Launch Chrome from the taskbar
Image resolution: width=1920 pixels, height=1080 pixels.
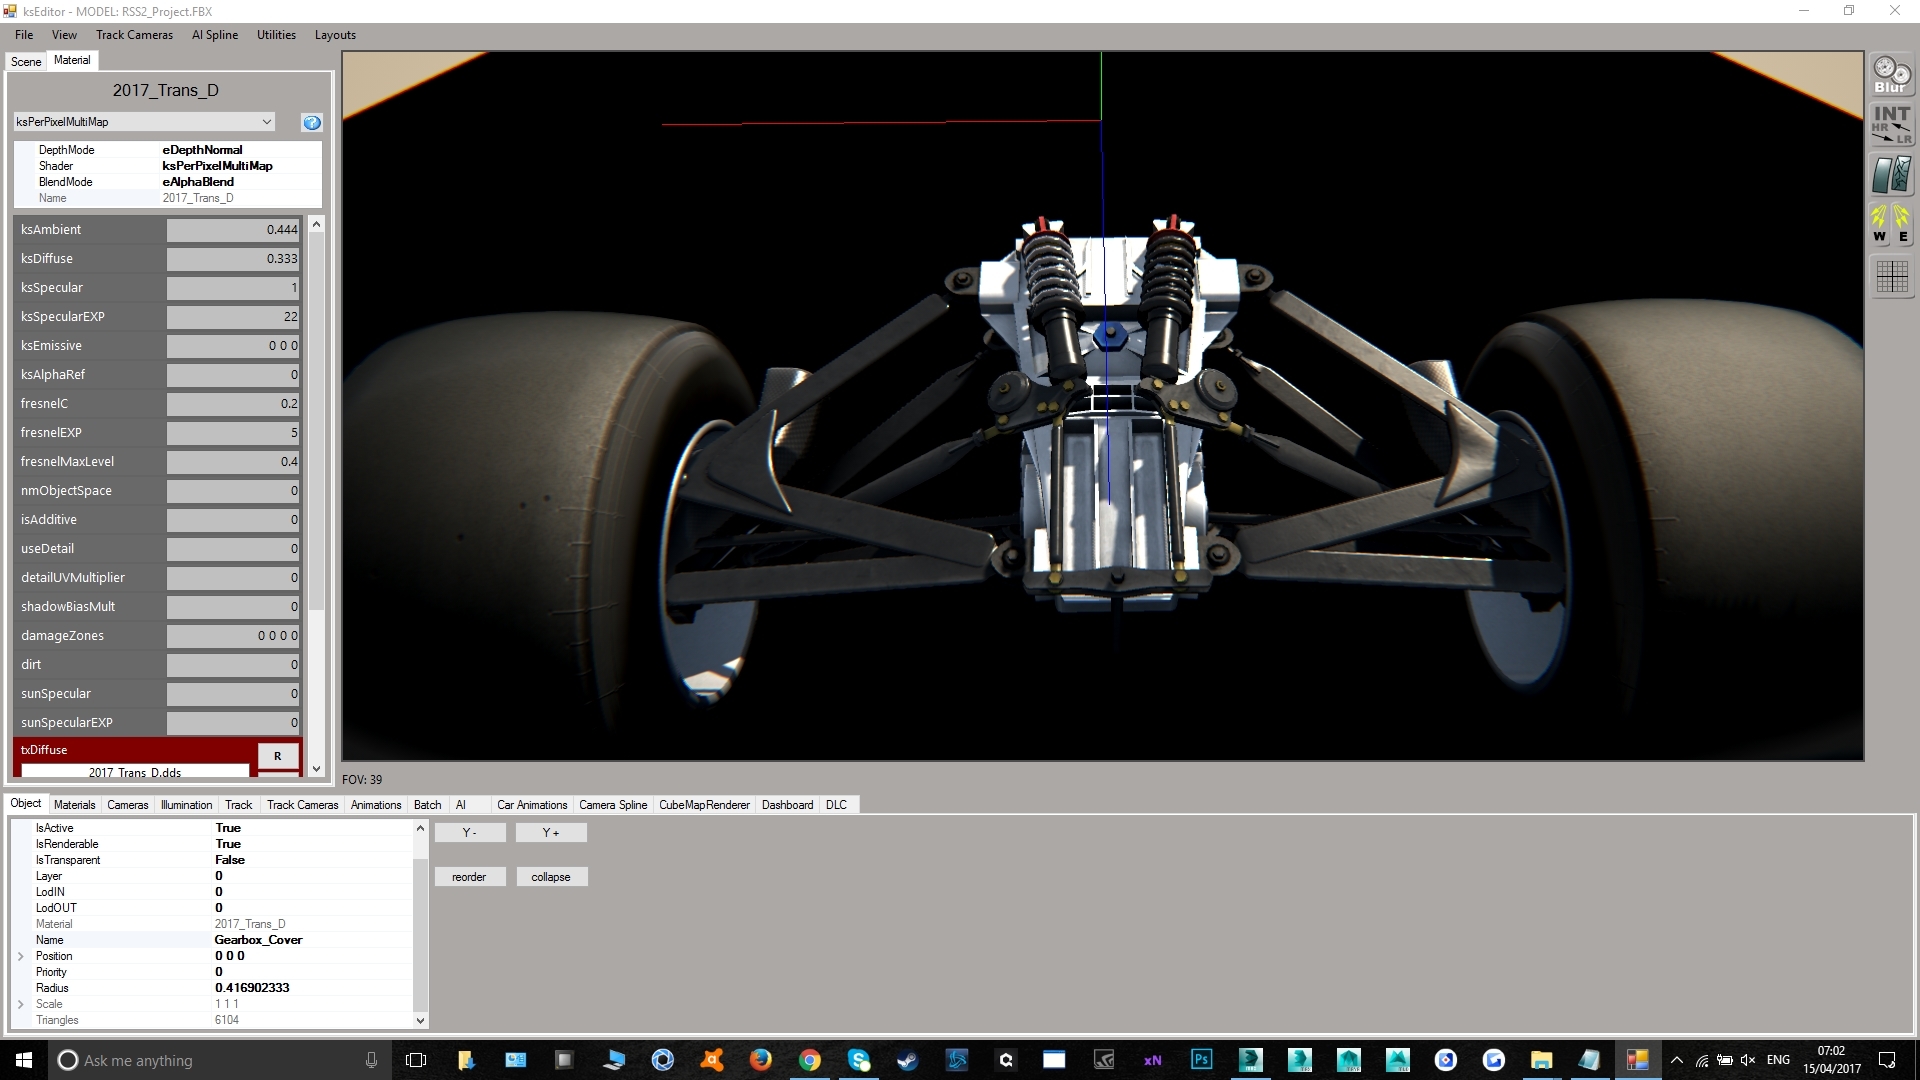coord(810,1060)
